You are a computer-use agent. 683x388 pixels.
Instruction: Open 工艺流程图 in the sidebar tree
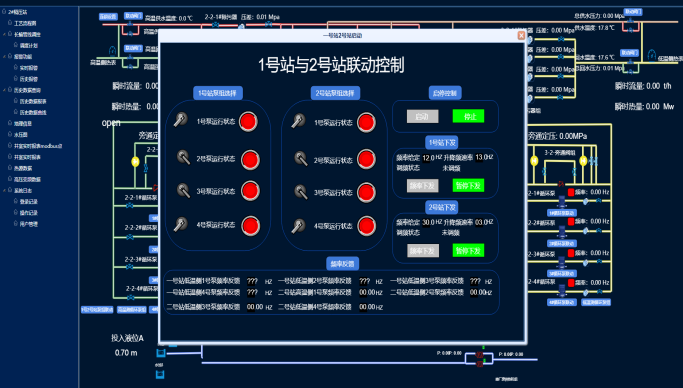[25, 23]
